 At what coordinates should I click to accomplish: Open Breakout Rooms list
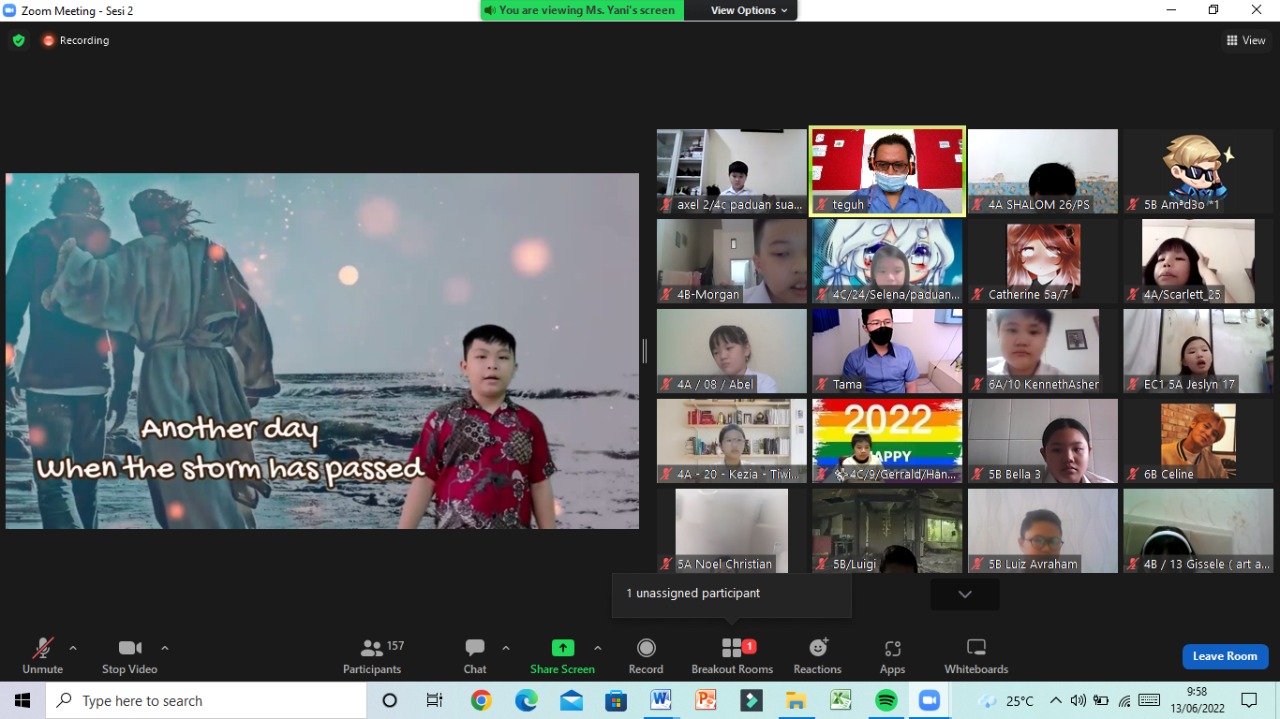pos(732,656)
